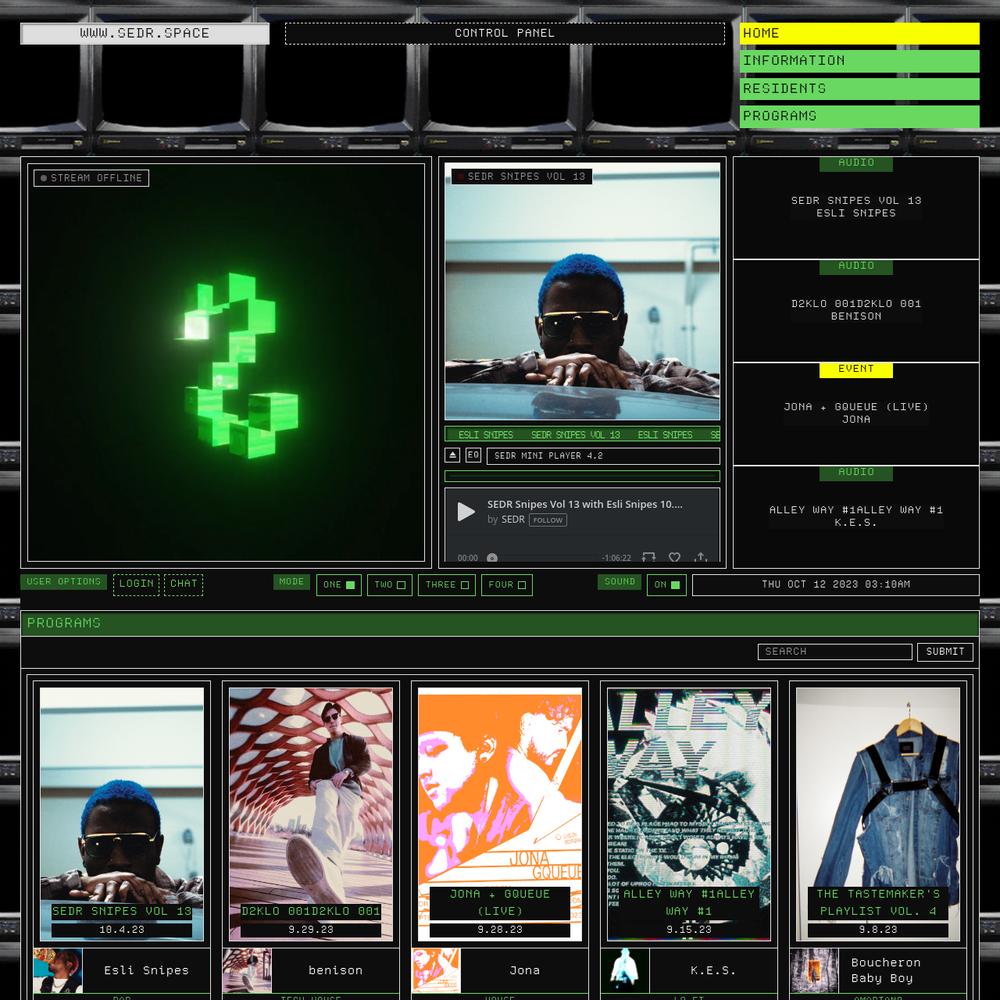Open The Tastemaker's Playlist Vol. 4 card
This screenshot has height=1000, width=1000.
point(878,814)
